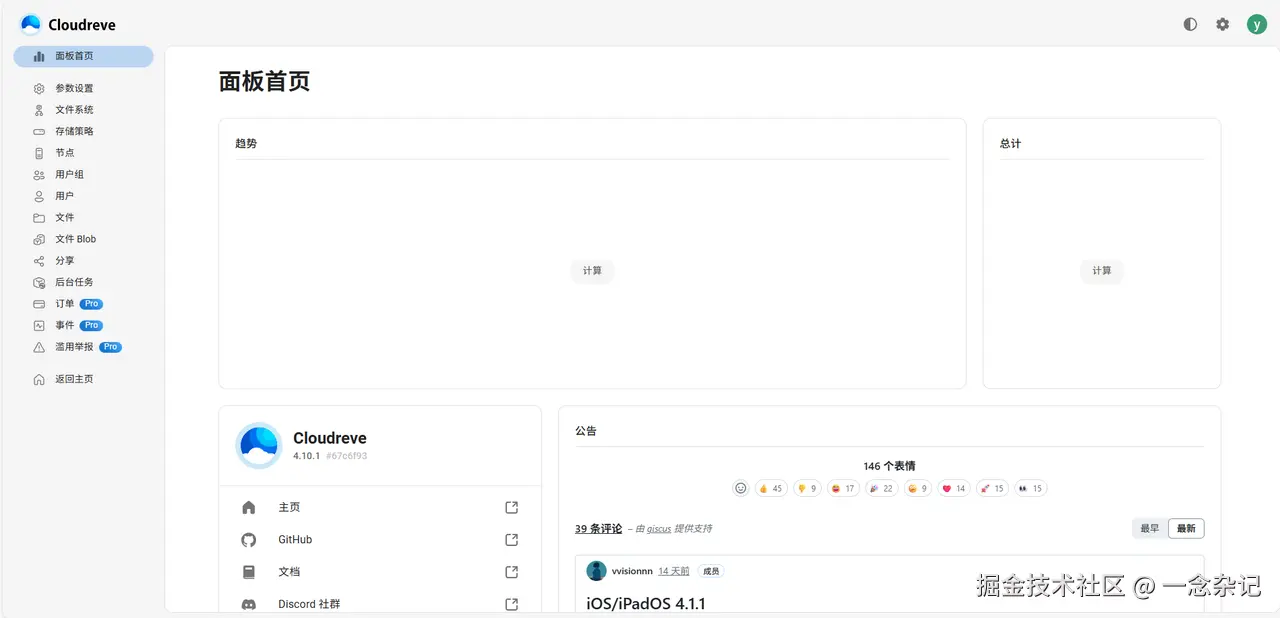Open the vvisionnn username link
1280x618 pixels.
(632, 571)
